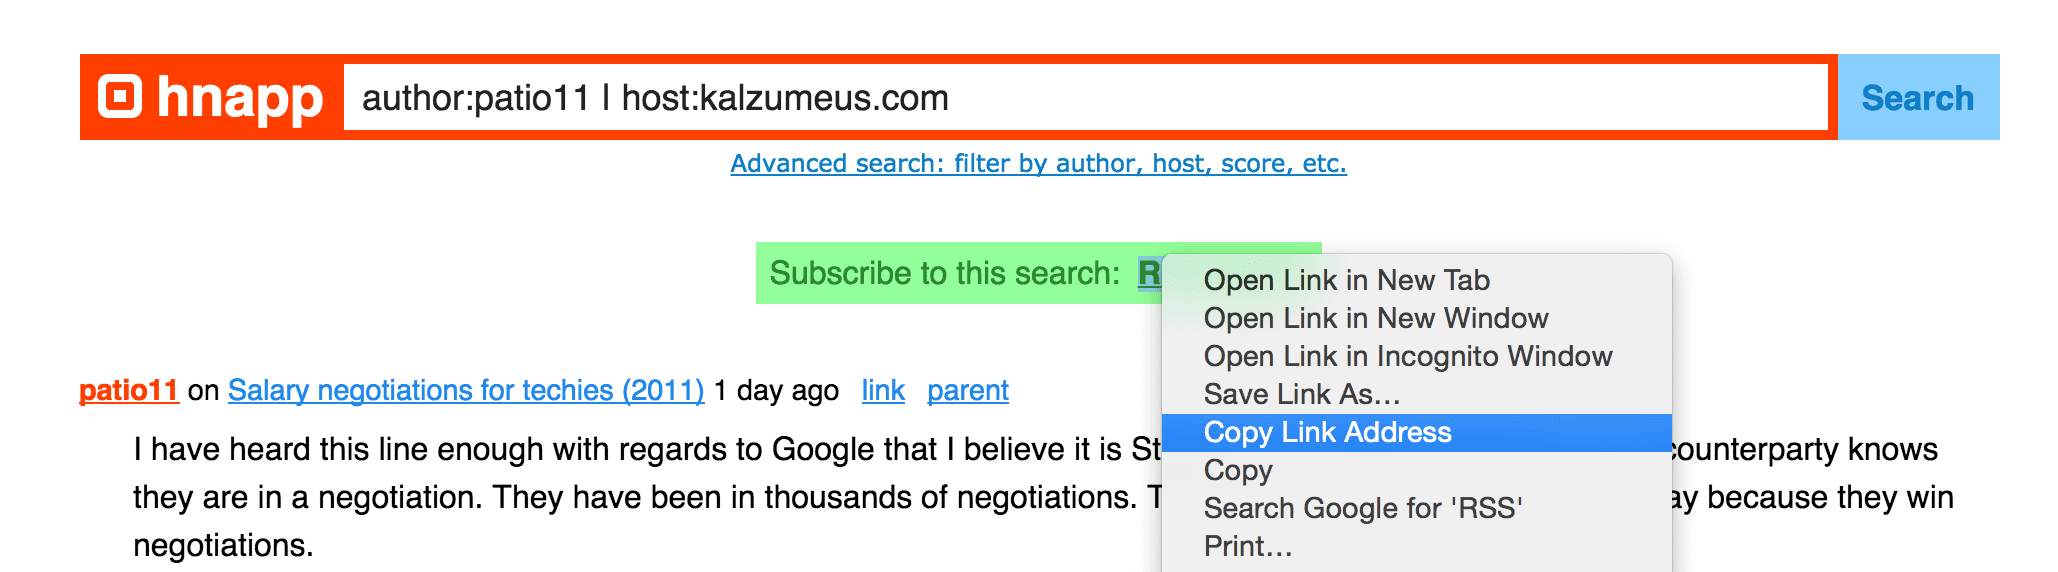Choose Print… from the context menu

click(1247, 546)
